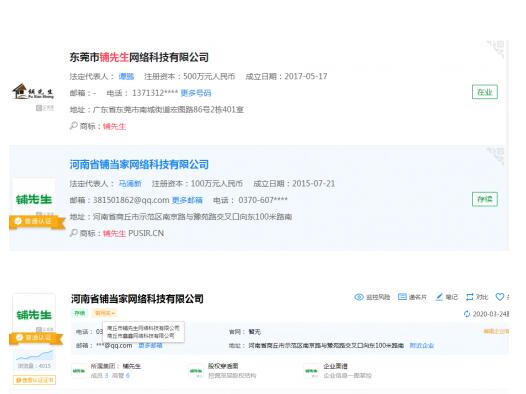Click 在业 status badge on Dongguan result
The image size is (526, 394).
[x=485, y=92]
